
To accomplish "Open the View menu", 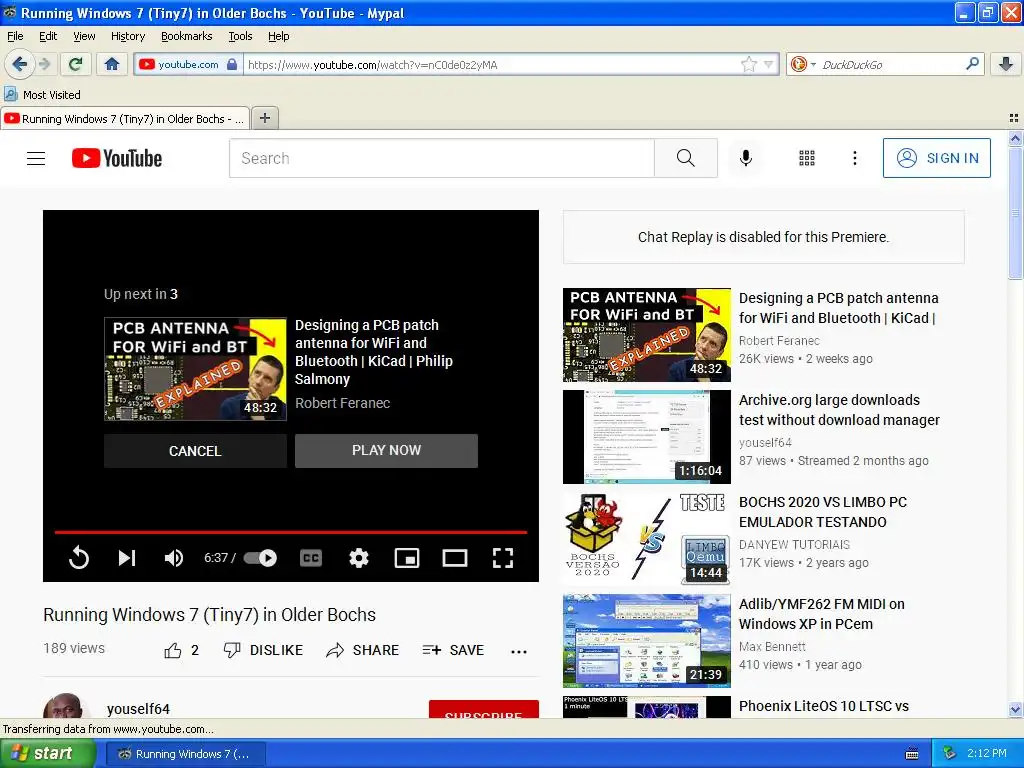I will click(x=84, y=36).
